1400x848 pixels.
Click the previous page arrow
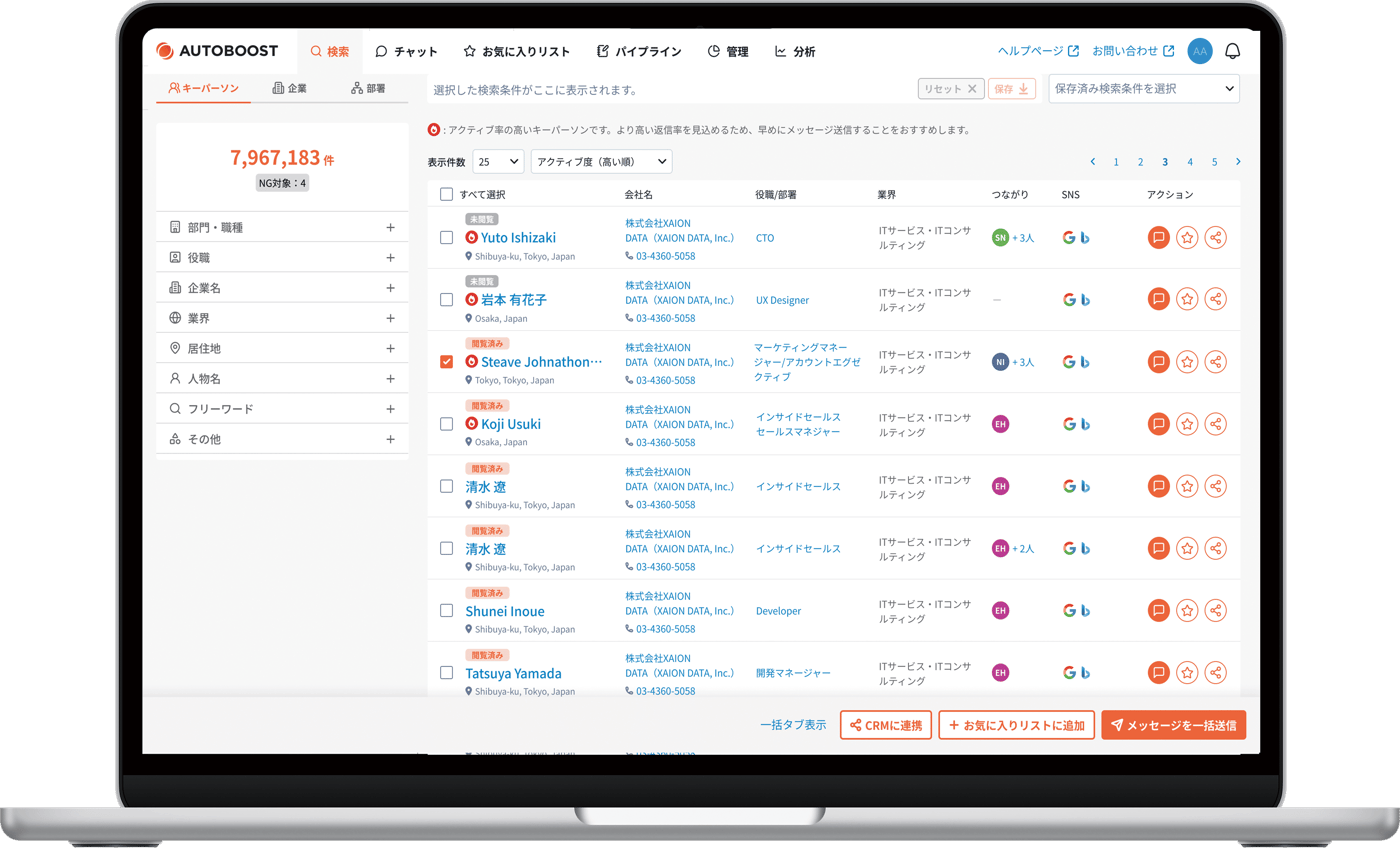point(1093,161)
